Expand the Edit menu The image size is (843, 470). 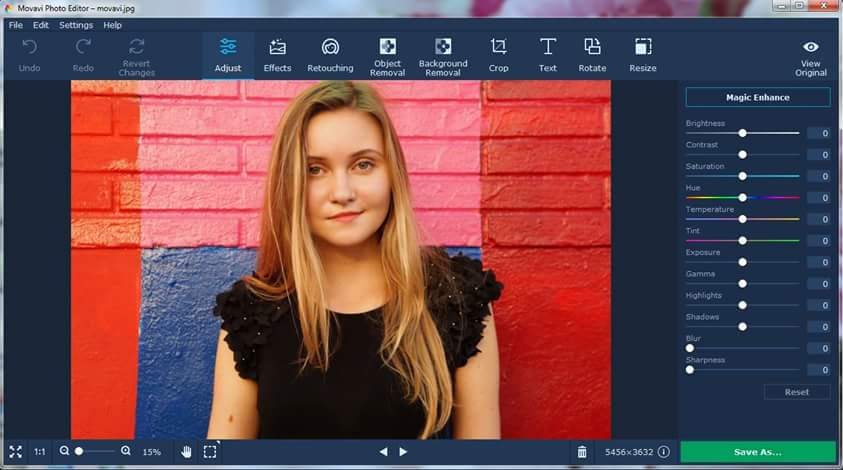click(41, 25)
